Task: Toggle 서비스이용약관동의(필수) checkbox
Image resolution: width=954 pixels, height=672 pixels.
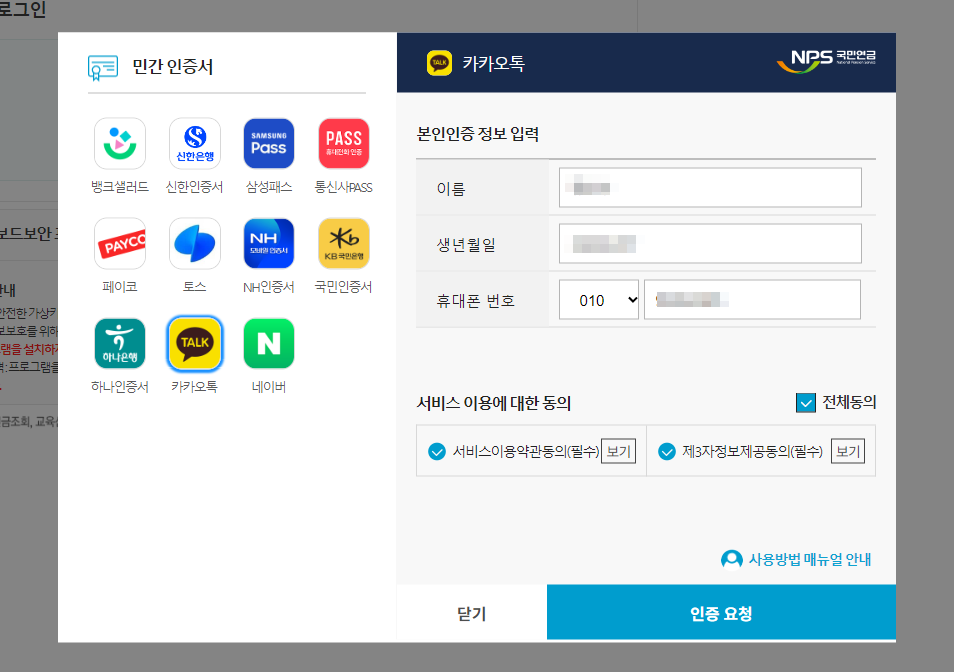Action: pyautogui.click(x=437, y=451)
